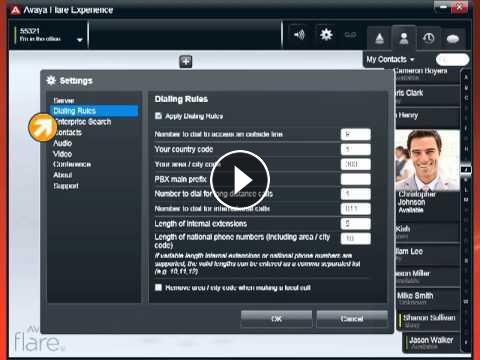Open the contacts person icon tab
Viewport: 480px width, 360px height.
point(404,38)
